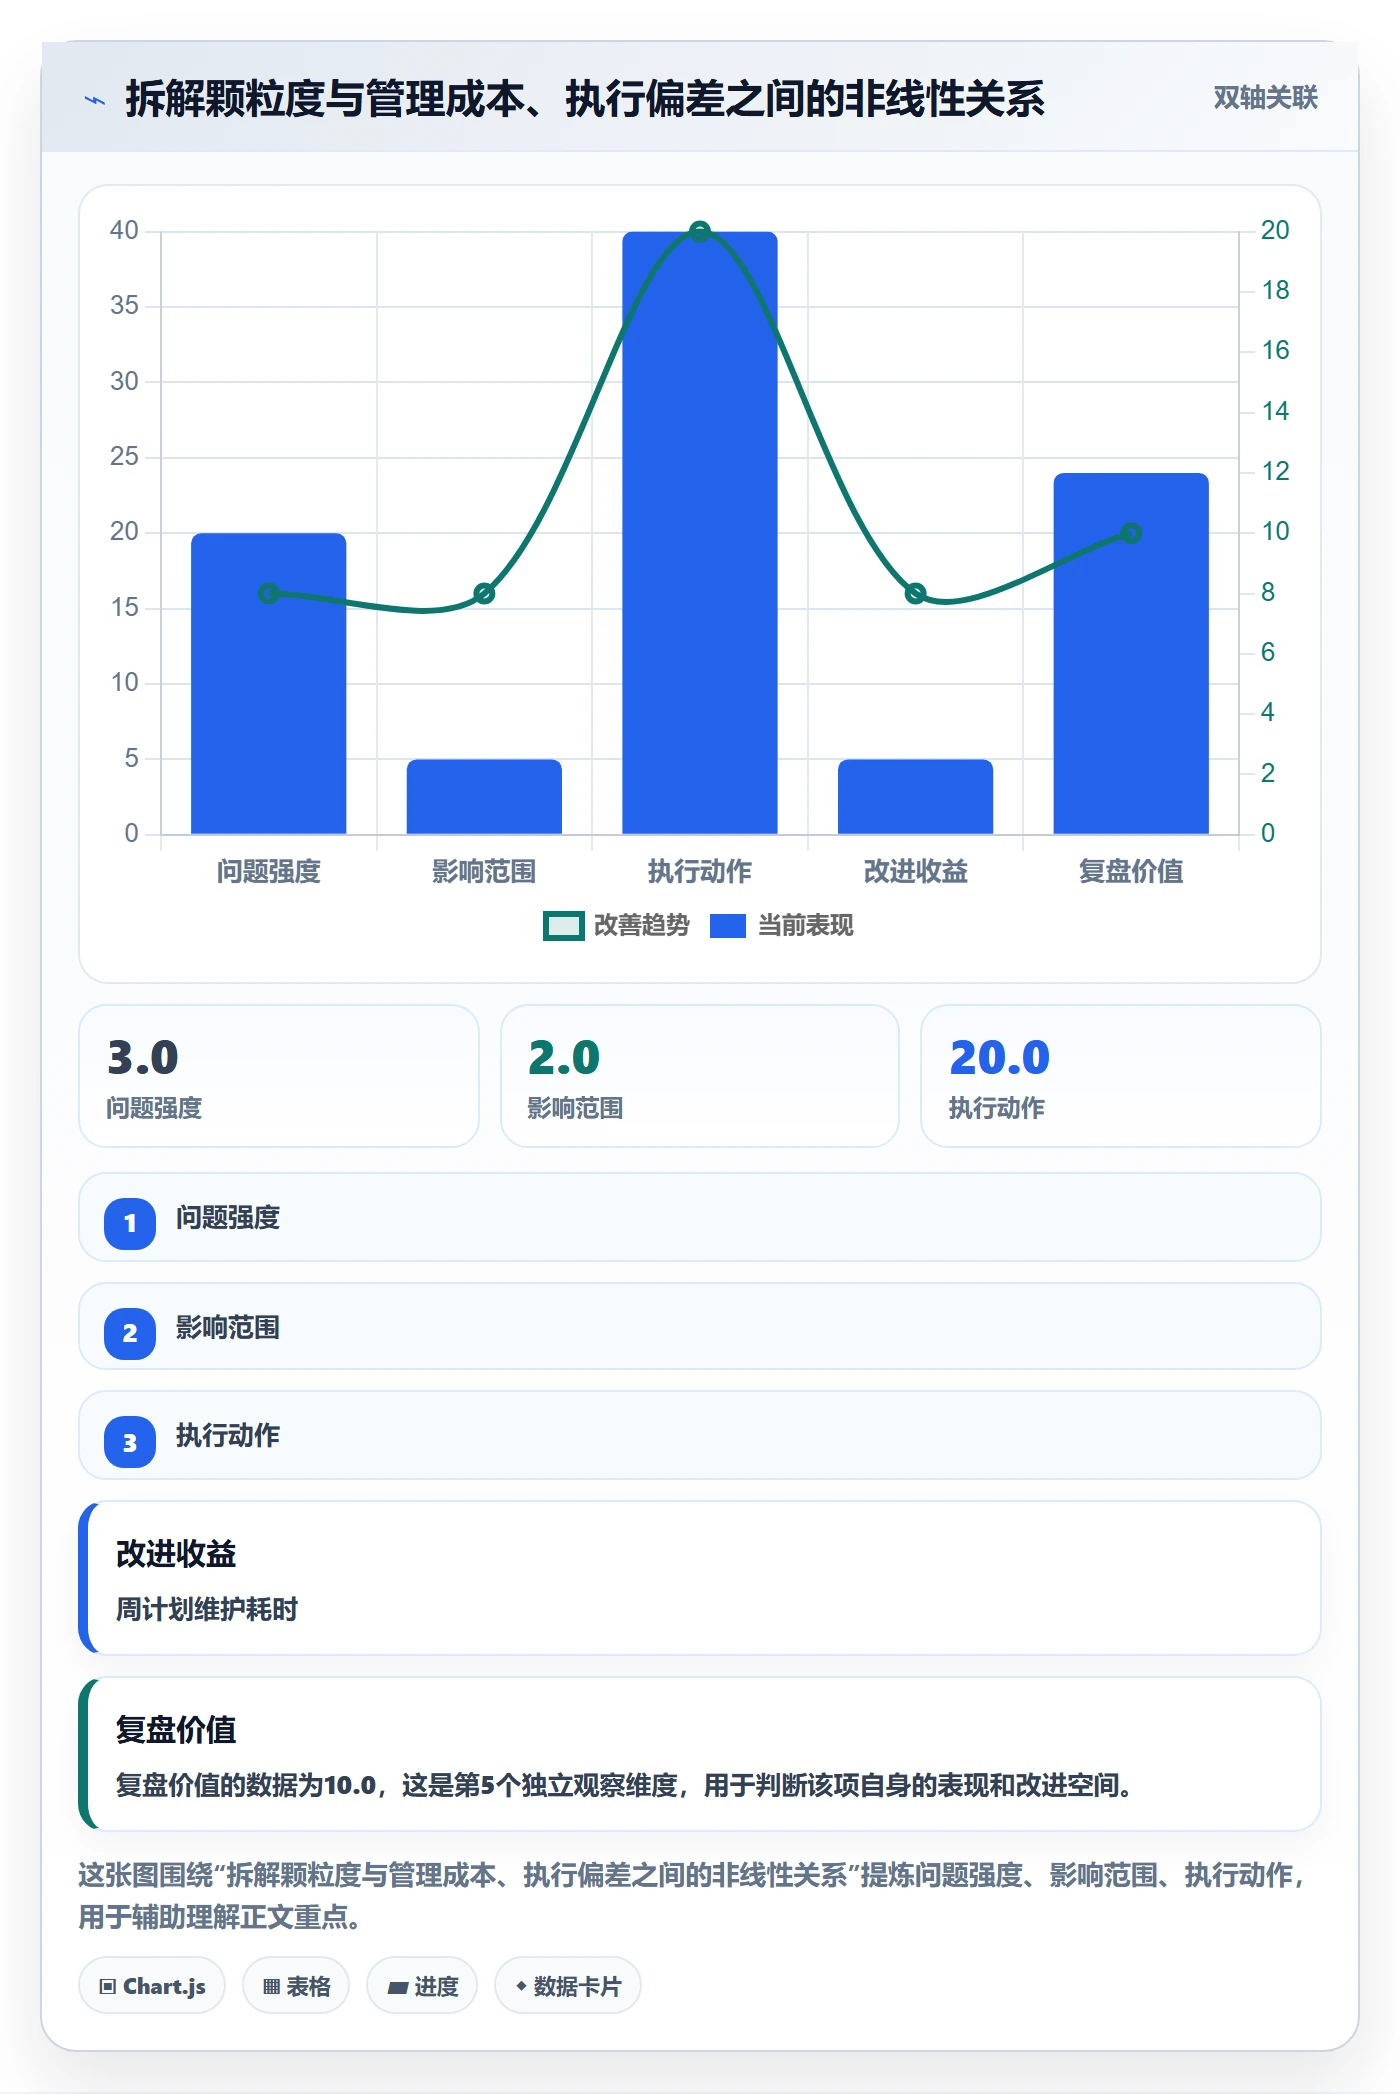Click the 表格 tag

pos(296,1986)
